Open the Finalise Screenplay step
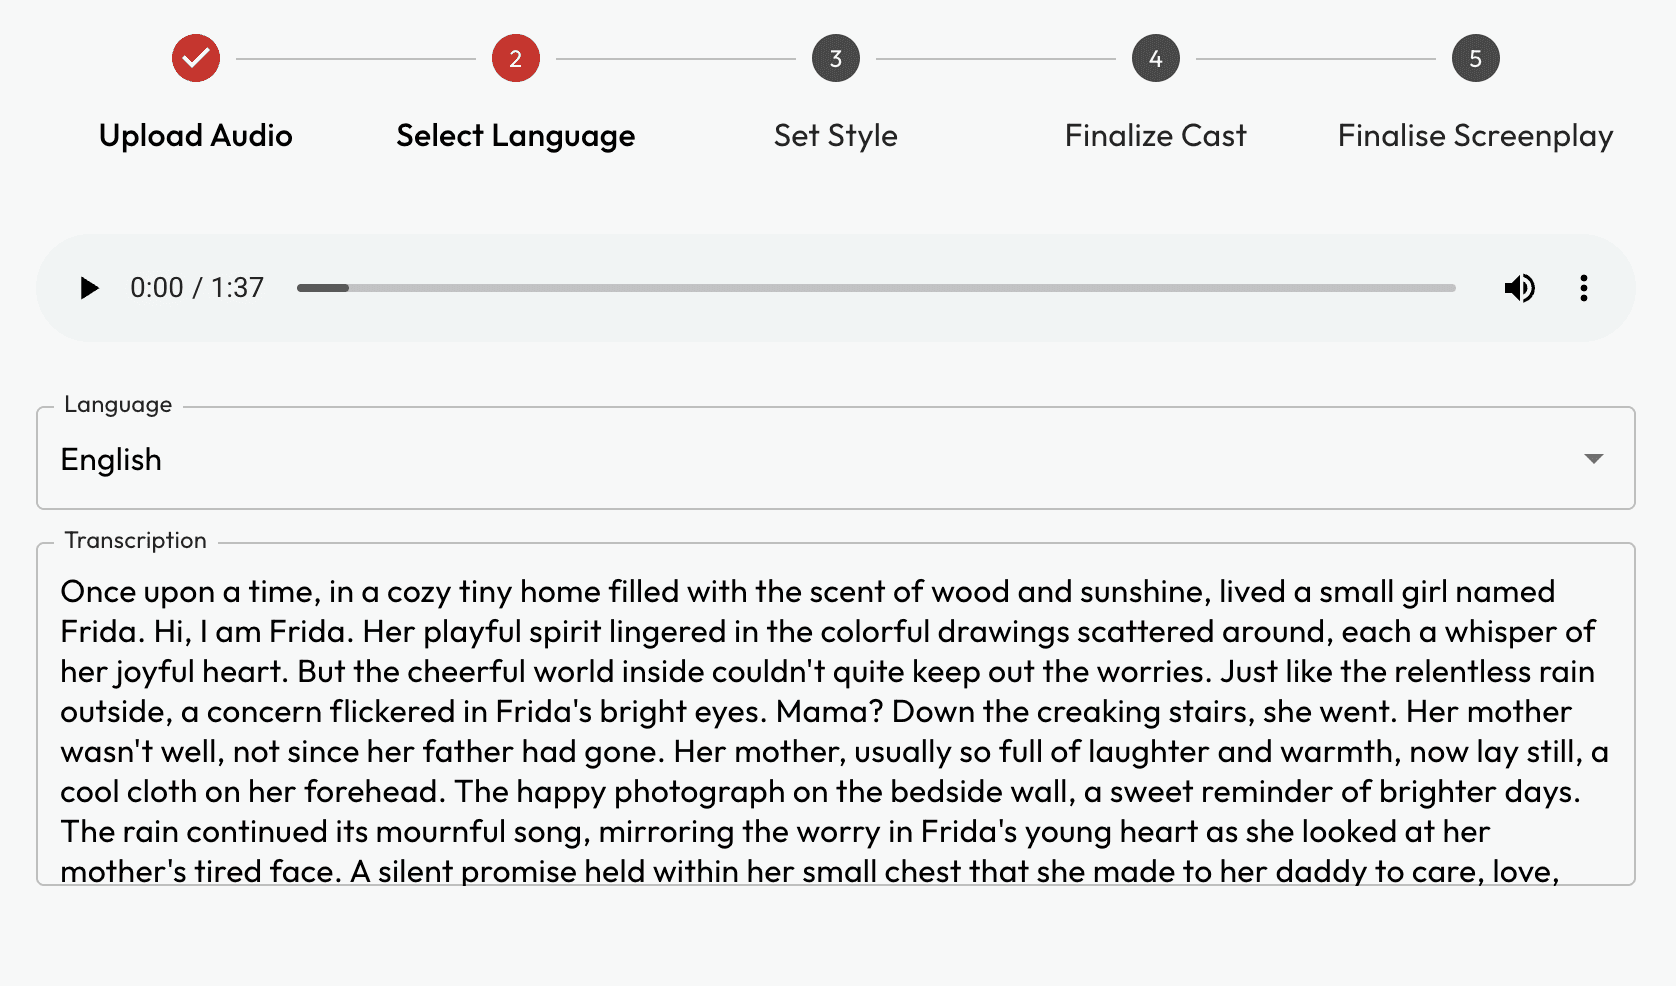Image resolution: width=1676 pixels, height=986 pixels. coord(1476,136)
